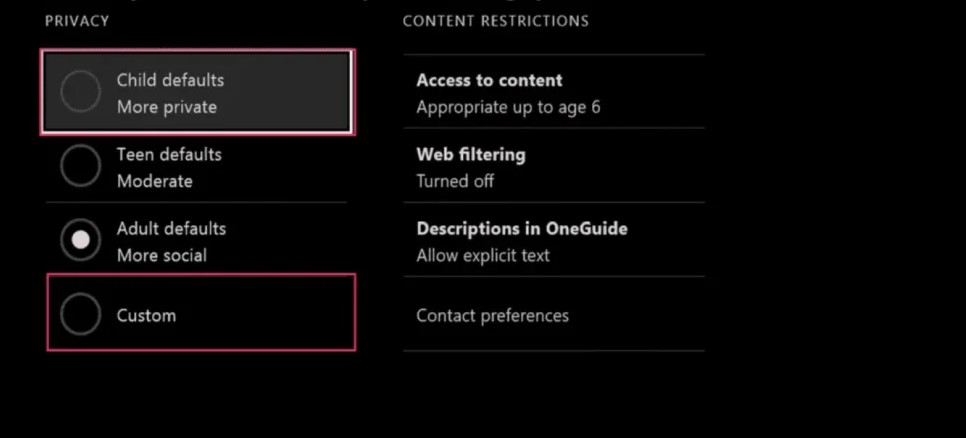This screenshot has width=966, height=438.
Task: Open Contact preferences
Action: 492,315
